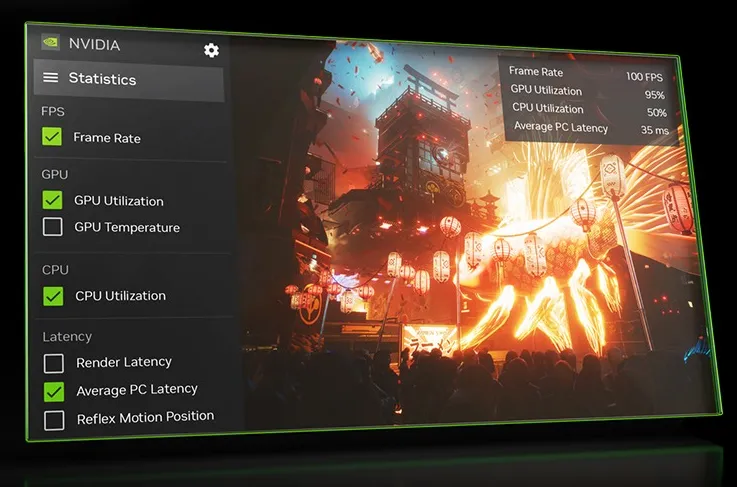Click the NVIDIA title text
737x487 pixels.
click(94, 44)
